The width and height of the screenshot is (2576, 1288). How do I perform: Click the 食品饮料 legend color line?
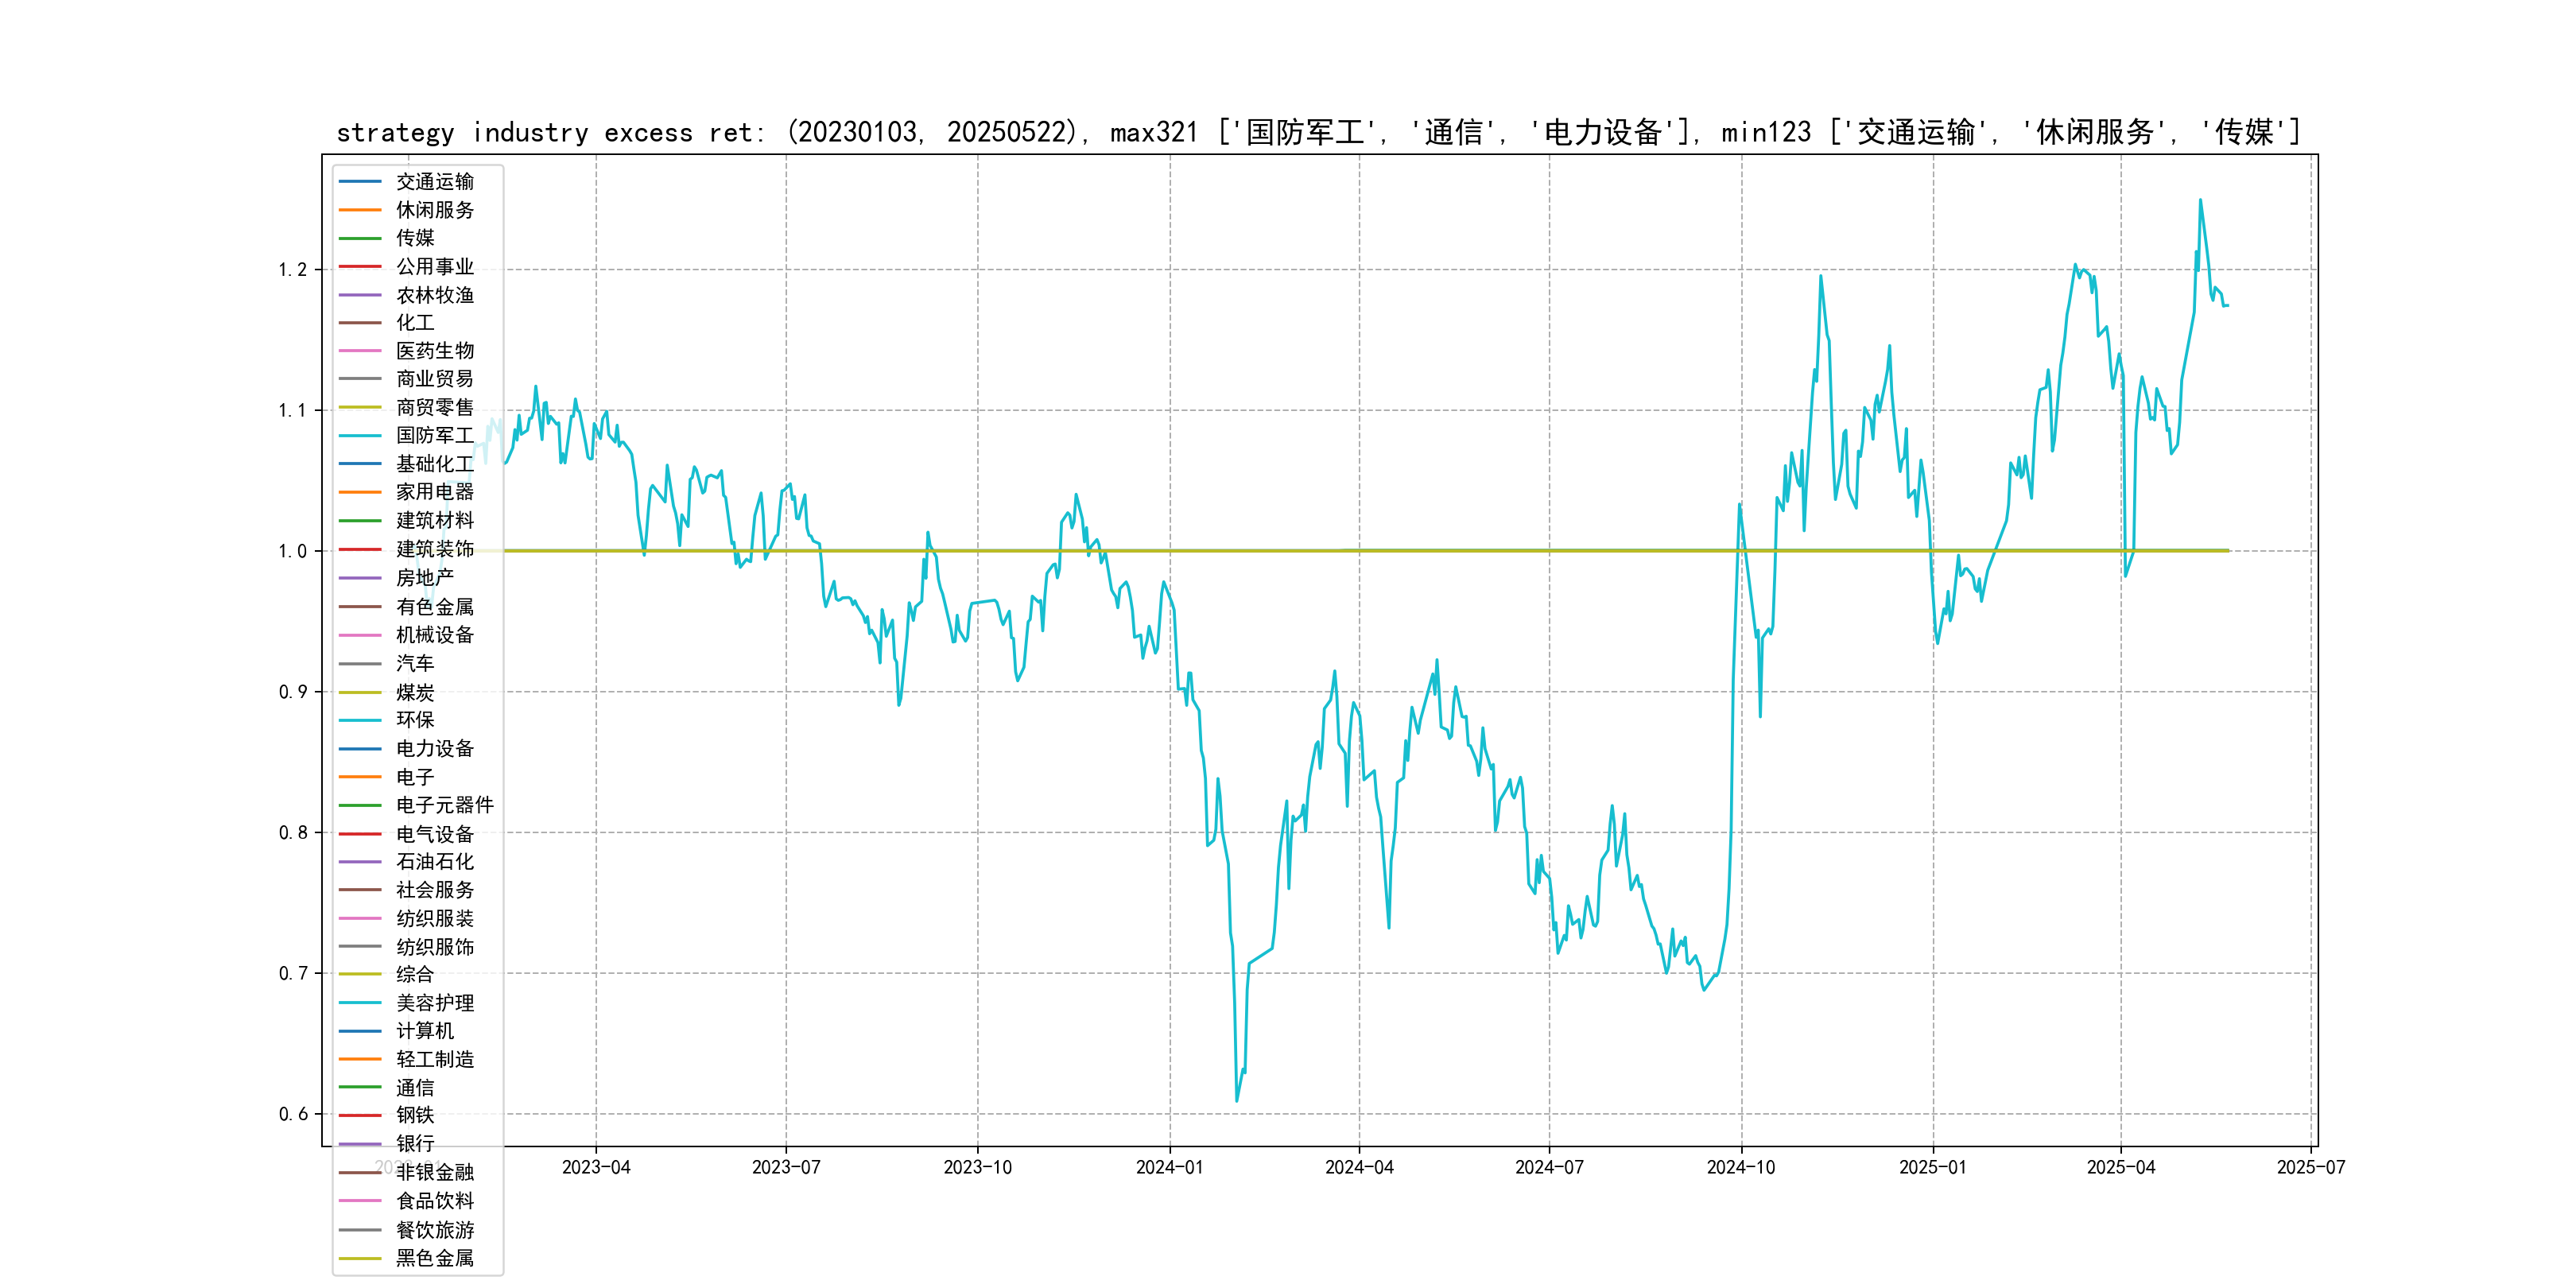[360, 1201]
